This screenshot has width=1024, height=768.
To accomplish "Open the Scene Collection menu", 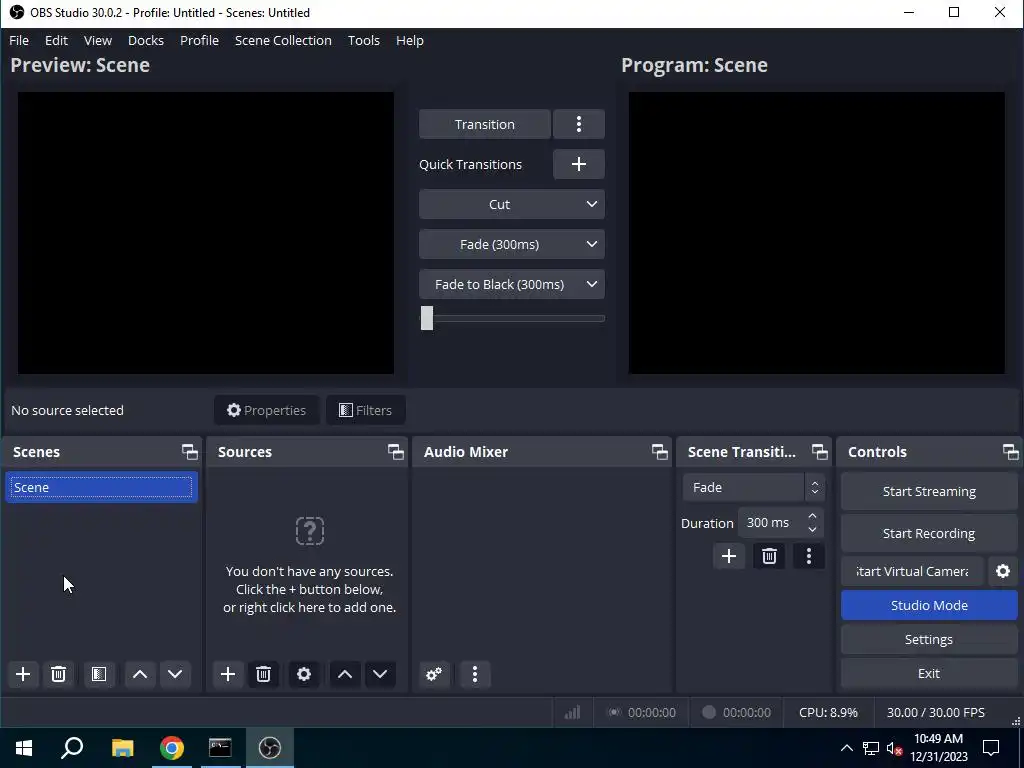I will pyautogui.click(x=283, y=40).
